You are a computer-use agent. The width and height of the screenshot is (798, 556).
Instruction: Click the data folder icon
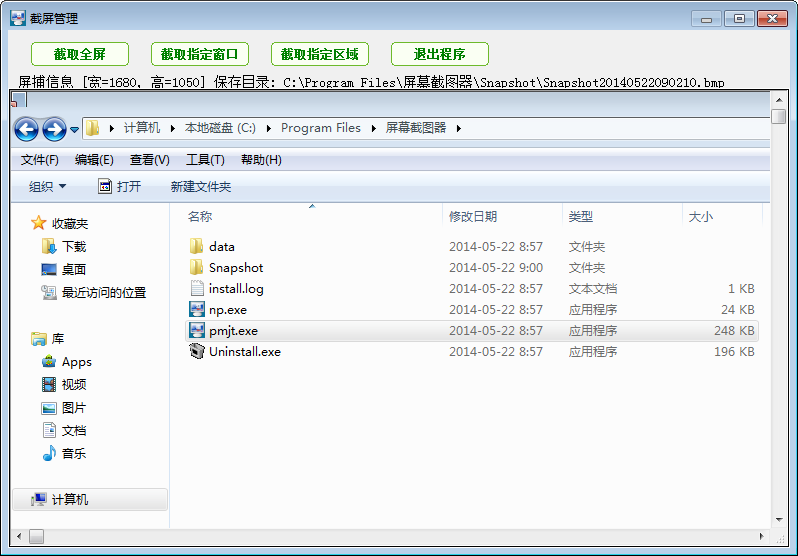tap(196, 246)
